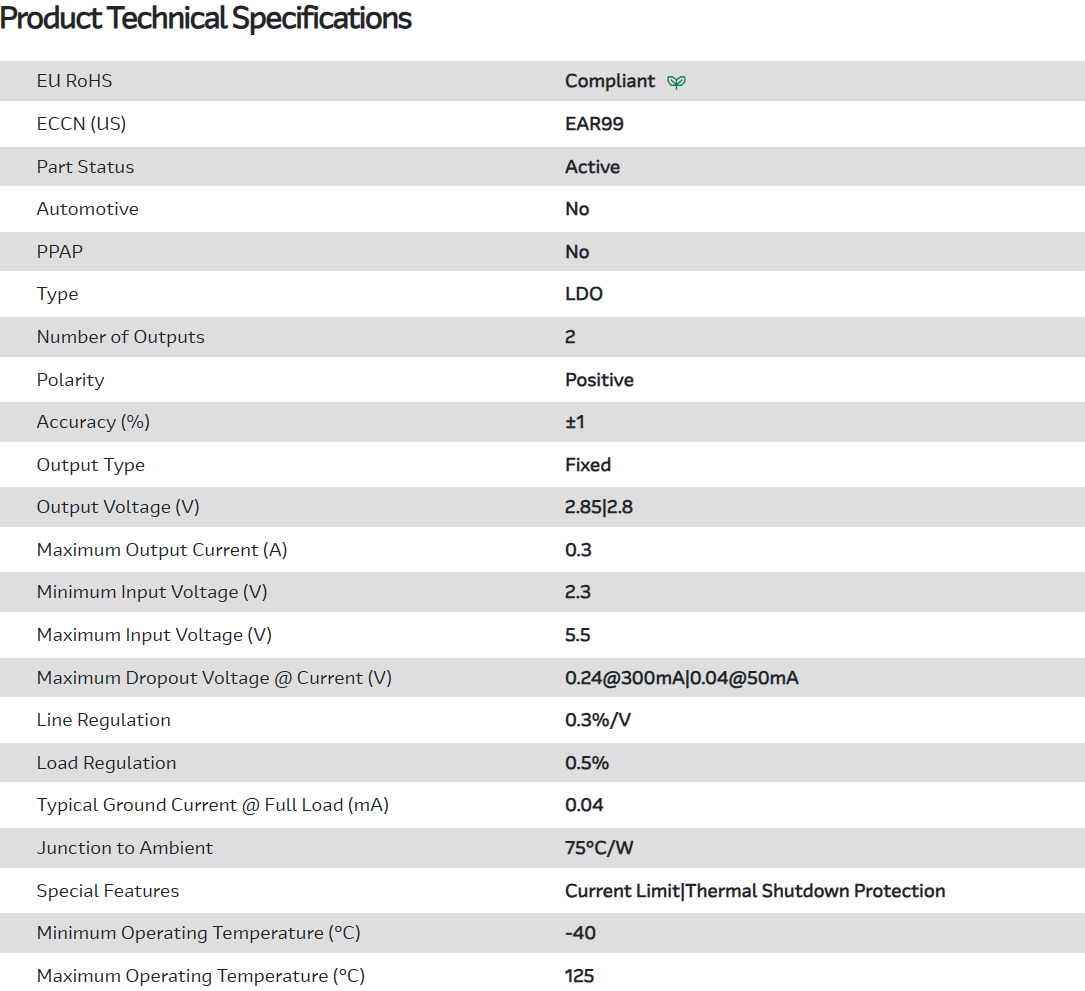
Task: Click the ±1 accuracy value
Action: tap(574, 422)
